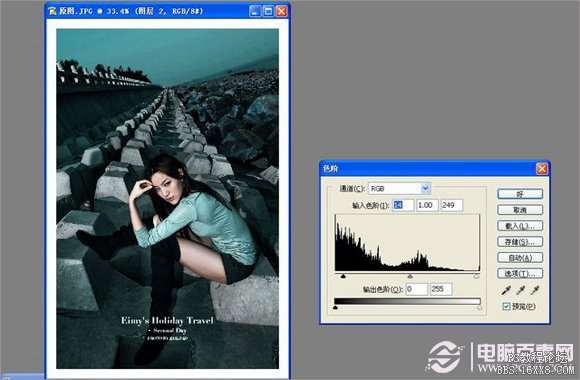
Task: Select the input midtone gray slider under histogram
Action: [x=410, y=276]
